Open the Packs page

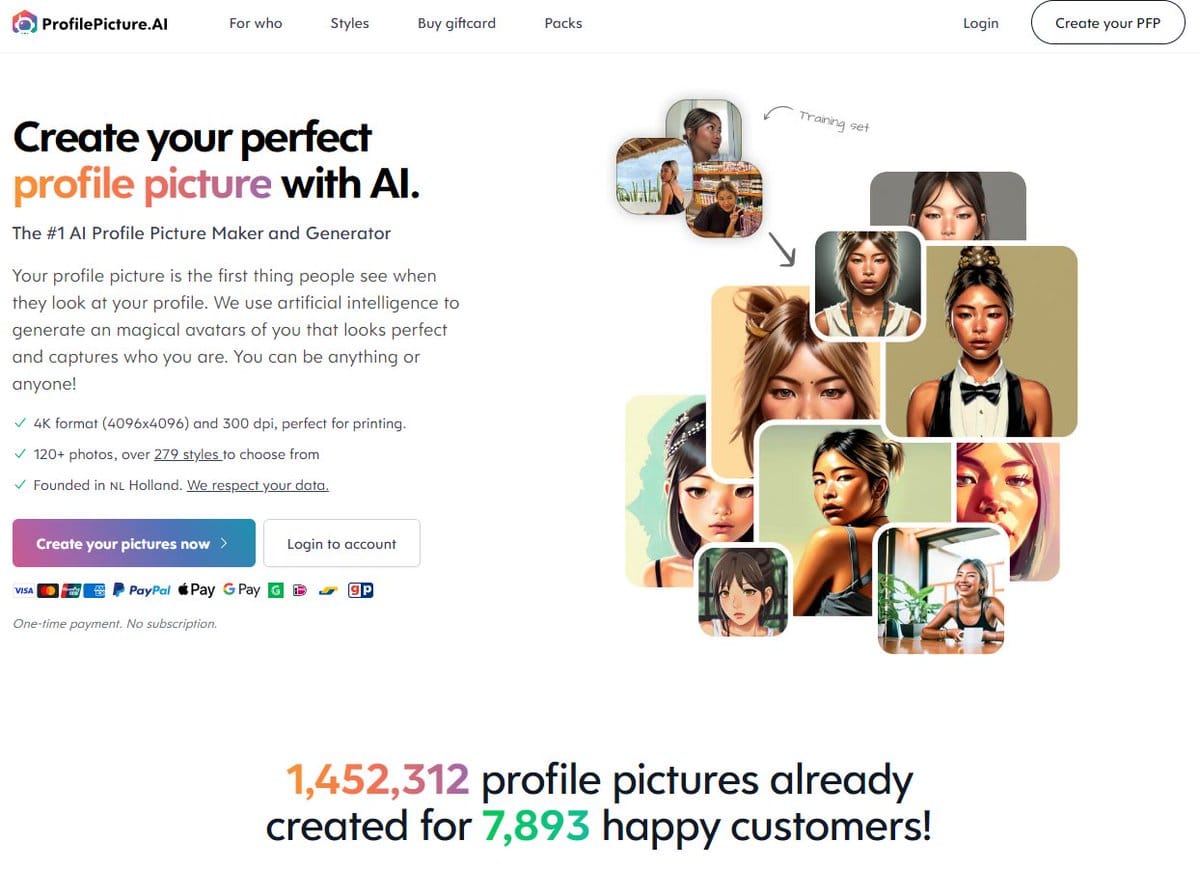pyautogui.click(x=563, y=23)
